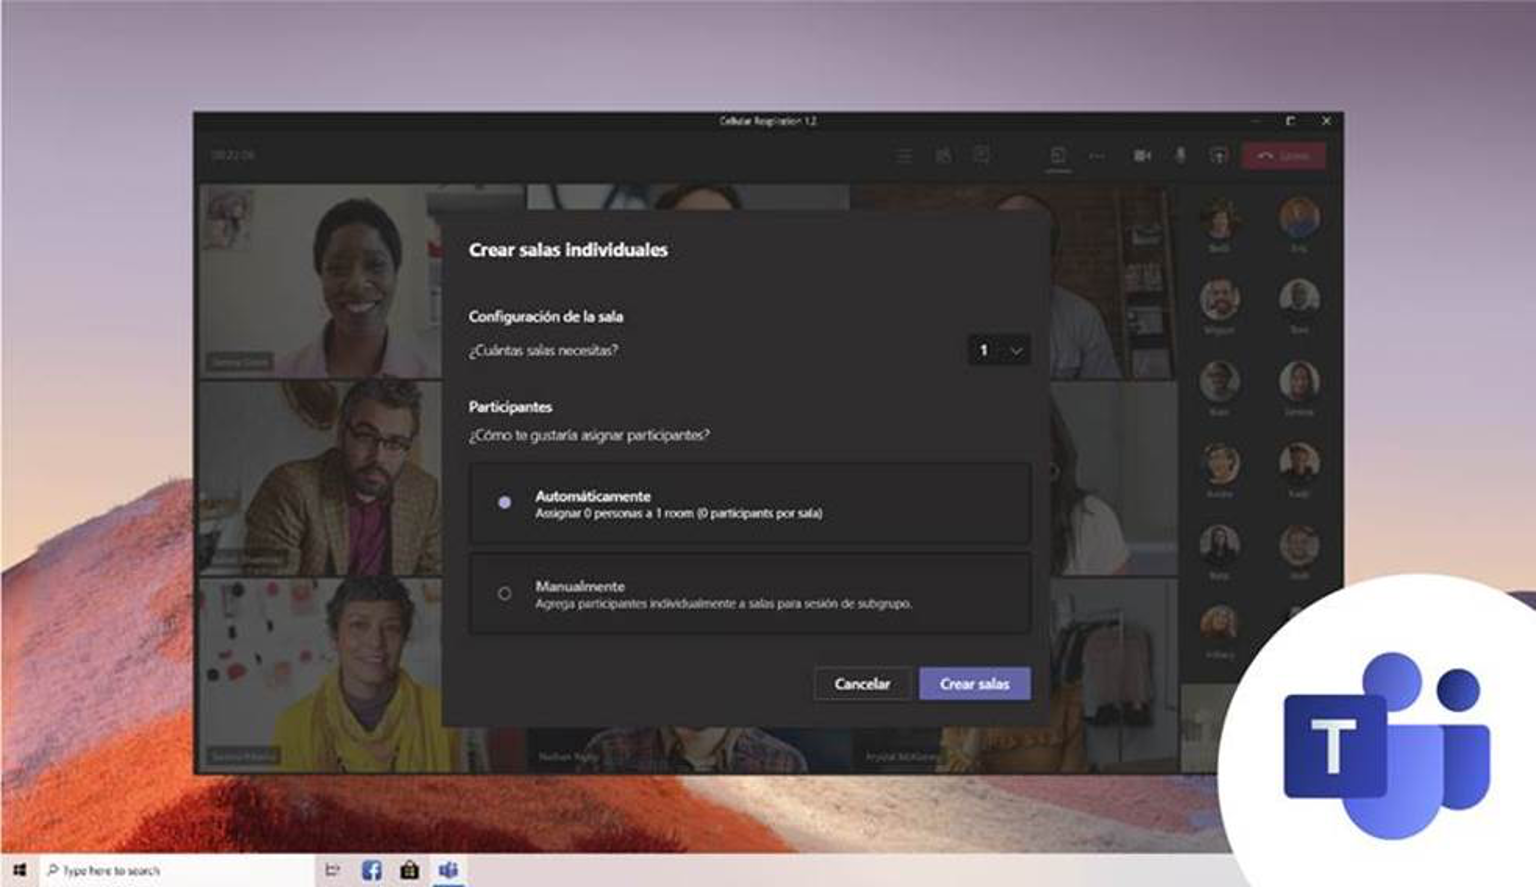The height and width of the screenshot is (887, 1537).
Task: Click the Cancelar button
Action: tap(862, 684)
